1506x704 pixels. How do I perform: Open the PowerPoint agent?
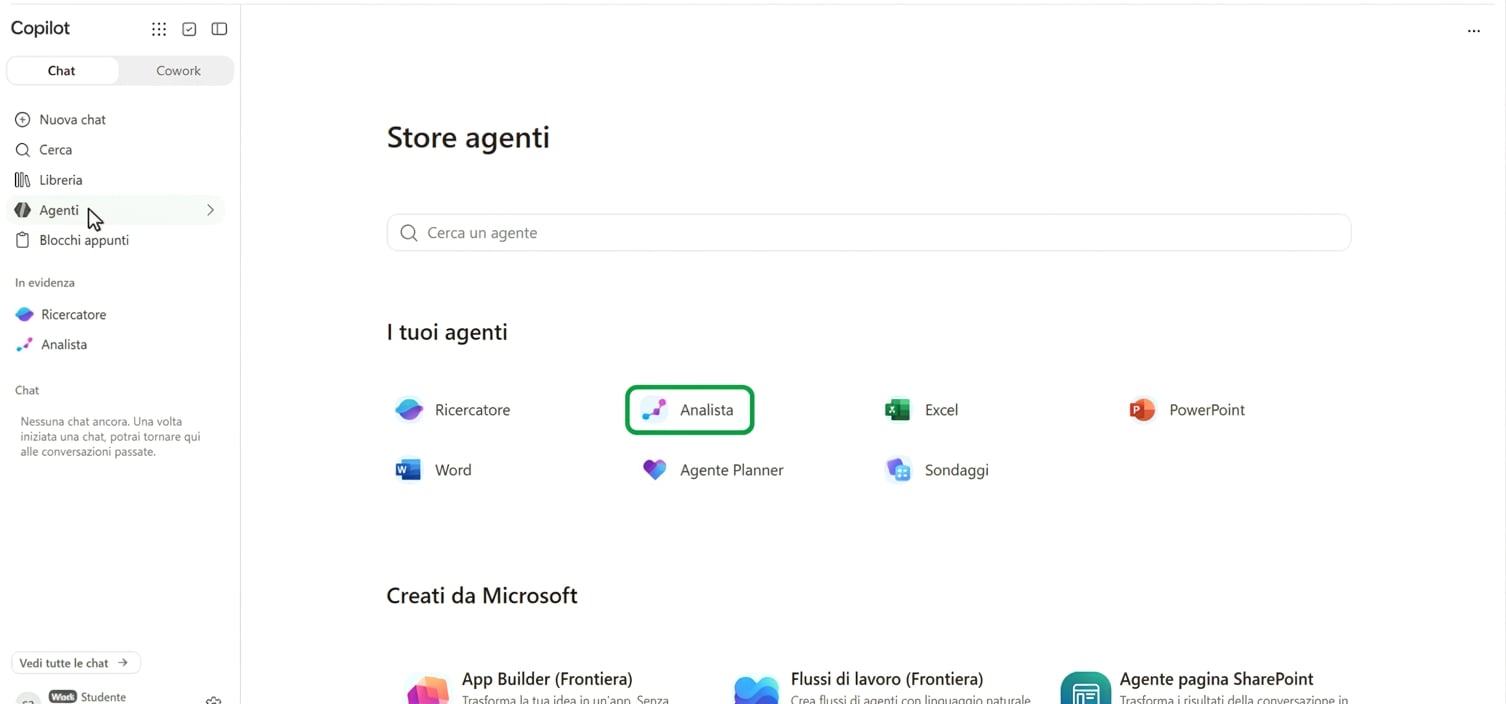pyautogui.click(x=1187, y=410)
